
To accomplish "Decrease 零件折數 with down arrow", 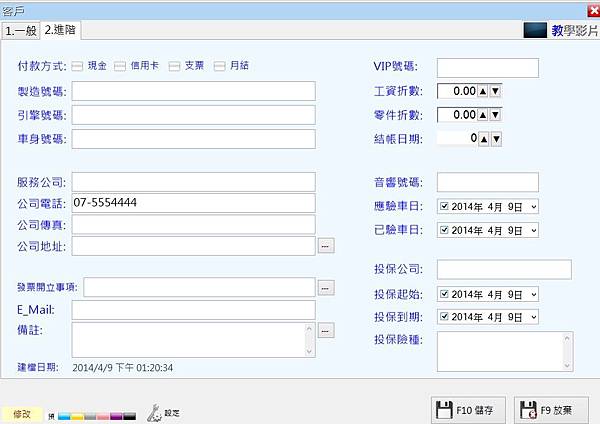I will (x=496, y=115).
